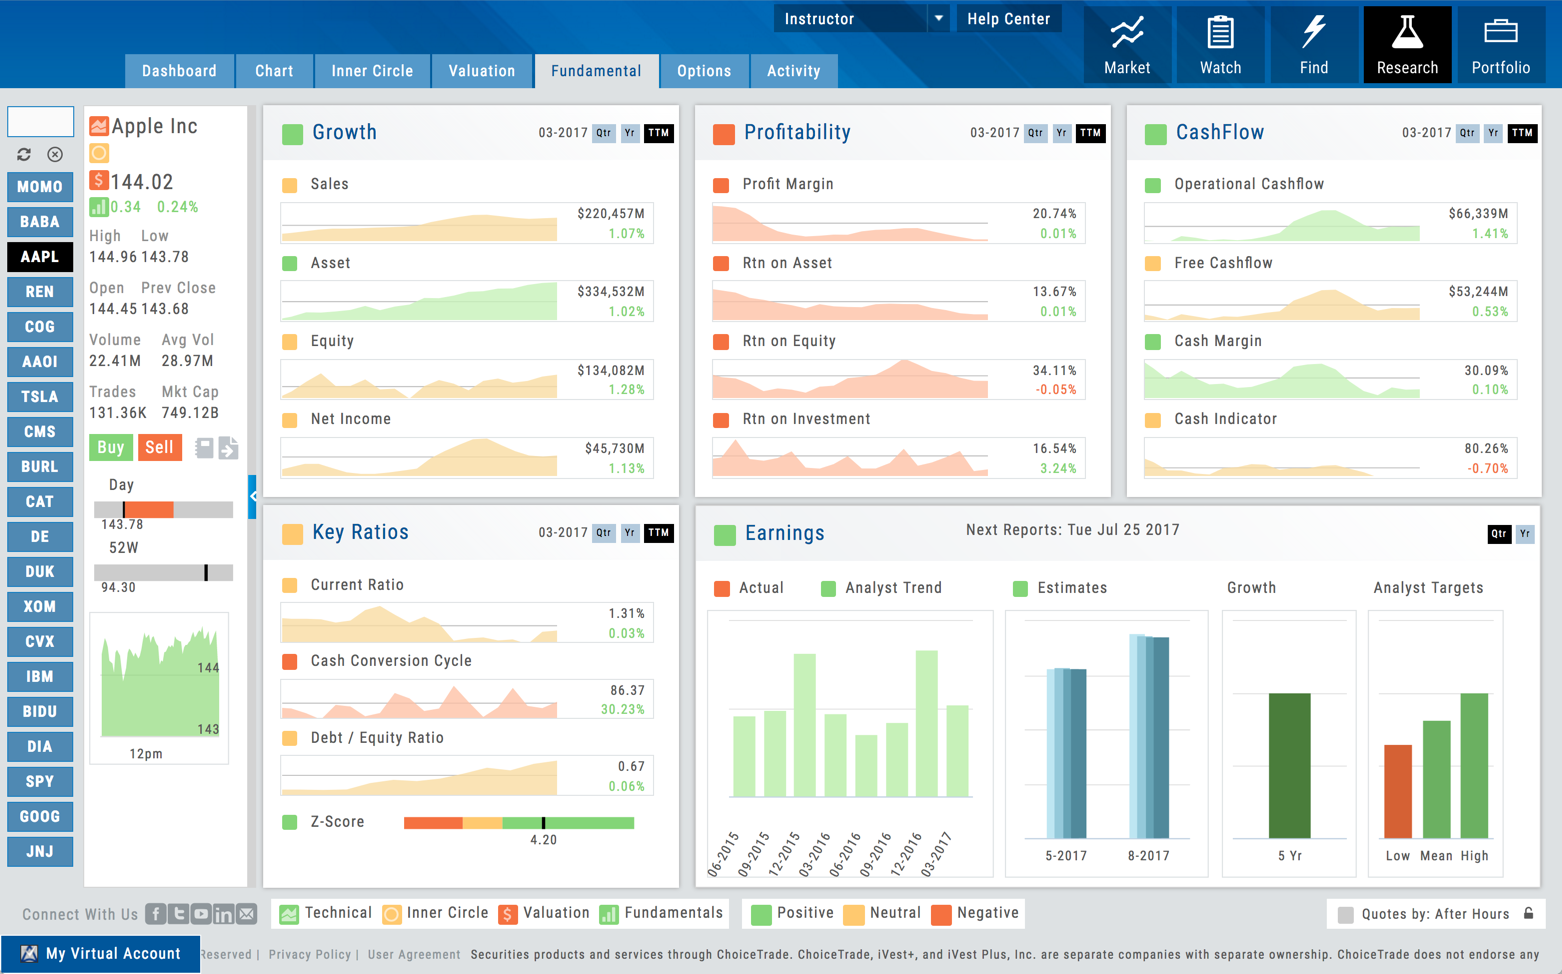This screenshot has height=974, width=1562.
Task: Open the Privacy Policy link
Action: click(310, 954)
